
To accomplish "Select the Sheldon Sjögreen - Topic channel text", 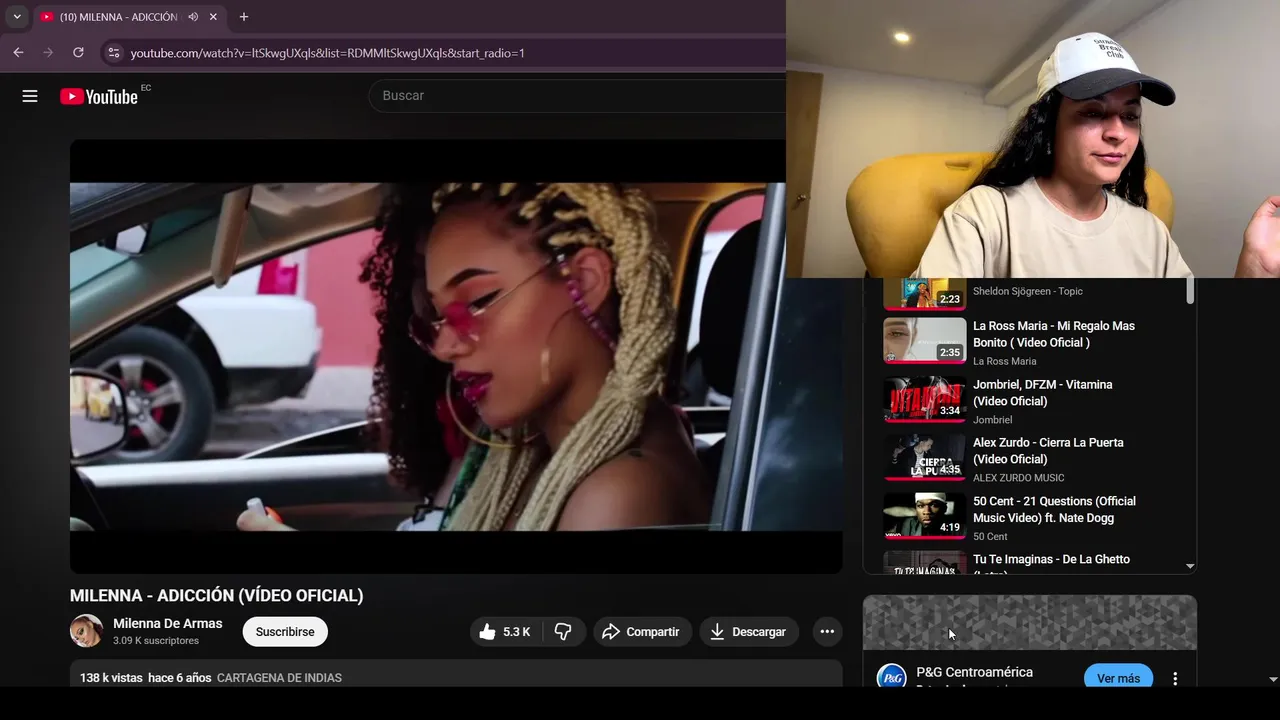I will tap(1028, 291).
